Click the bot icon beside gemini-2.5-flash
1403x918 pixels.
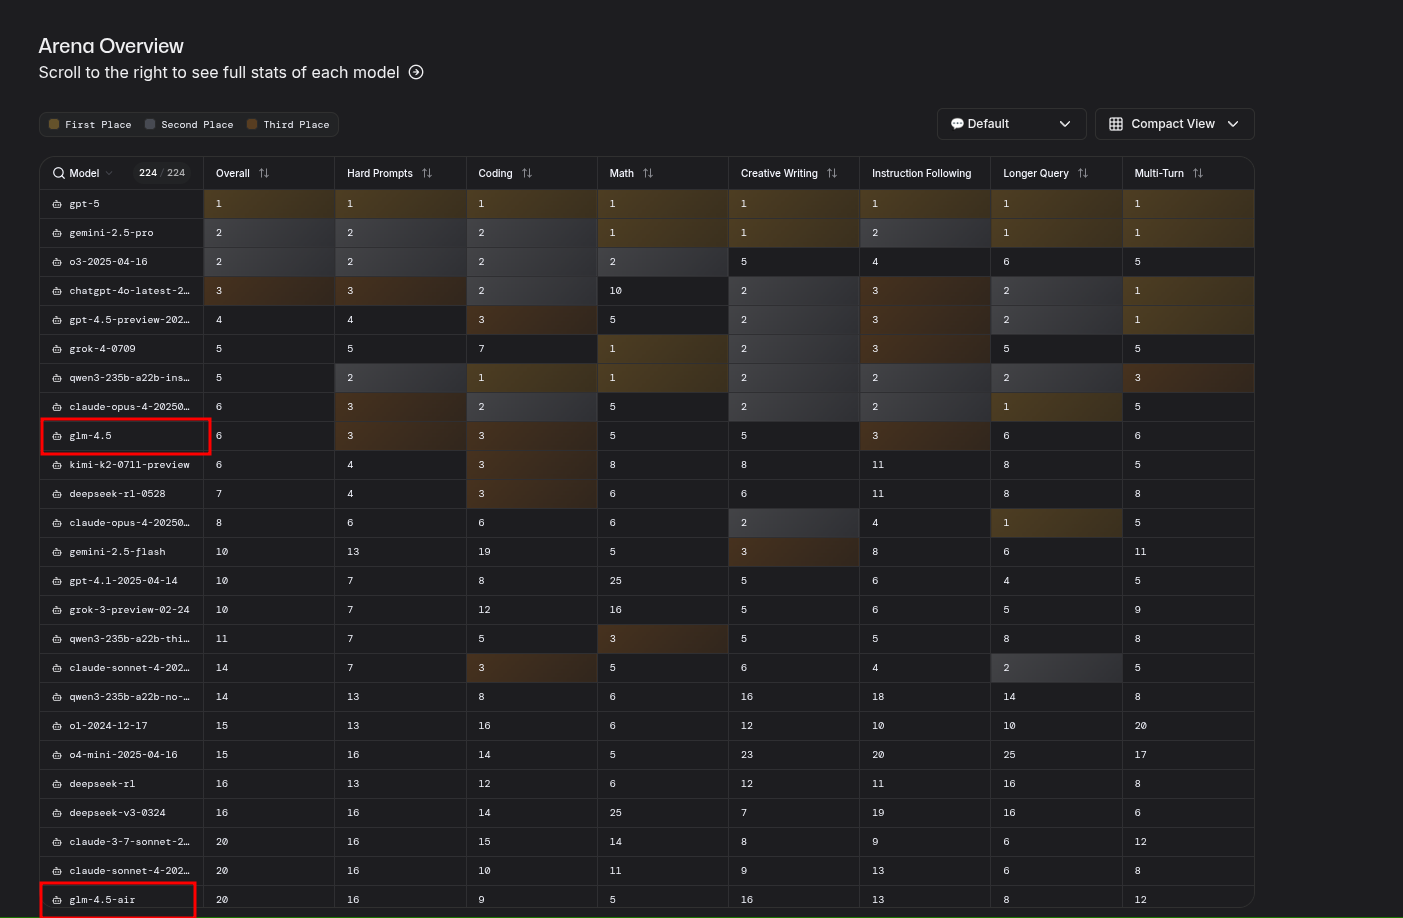(x=57, y=552)
